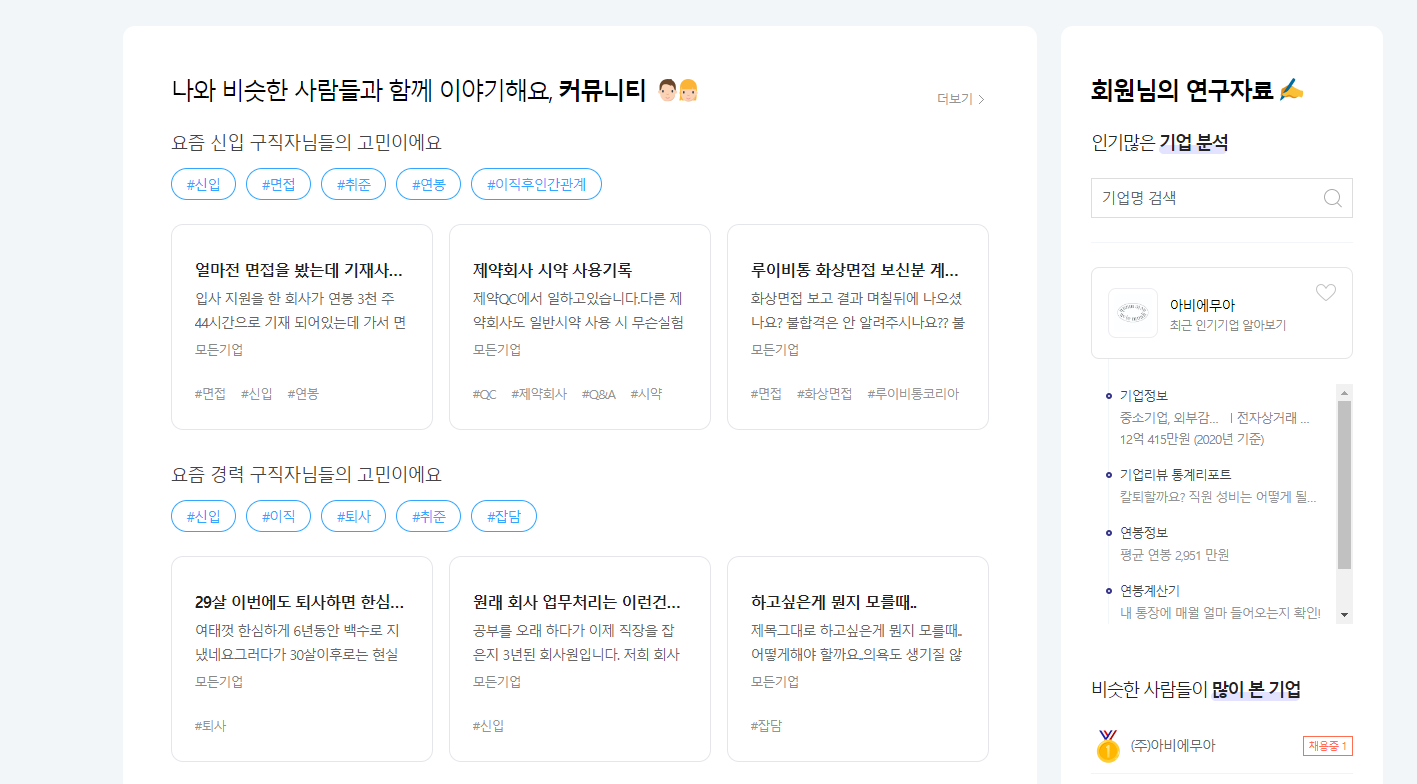Image resolution: width=1417 pixels, height=784 pixels.
Task: Open post '제약회사 시약 사용기록'
Action: point(552,270)
